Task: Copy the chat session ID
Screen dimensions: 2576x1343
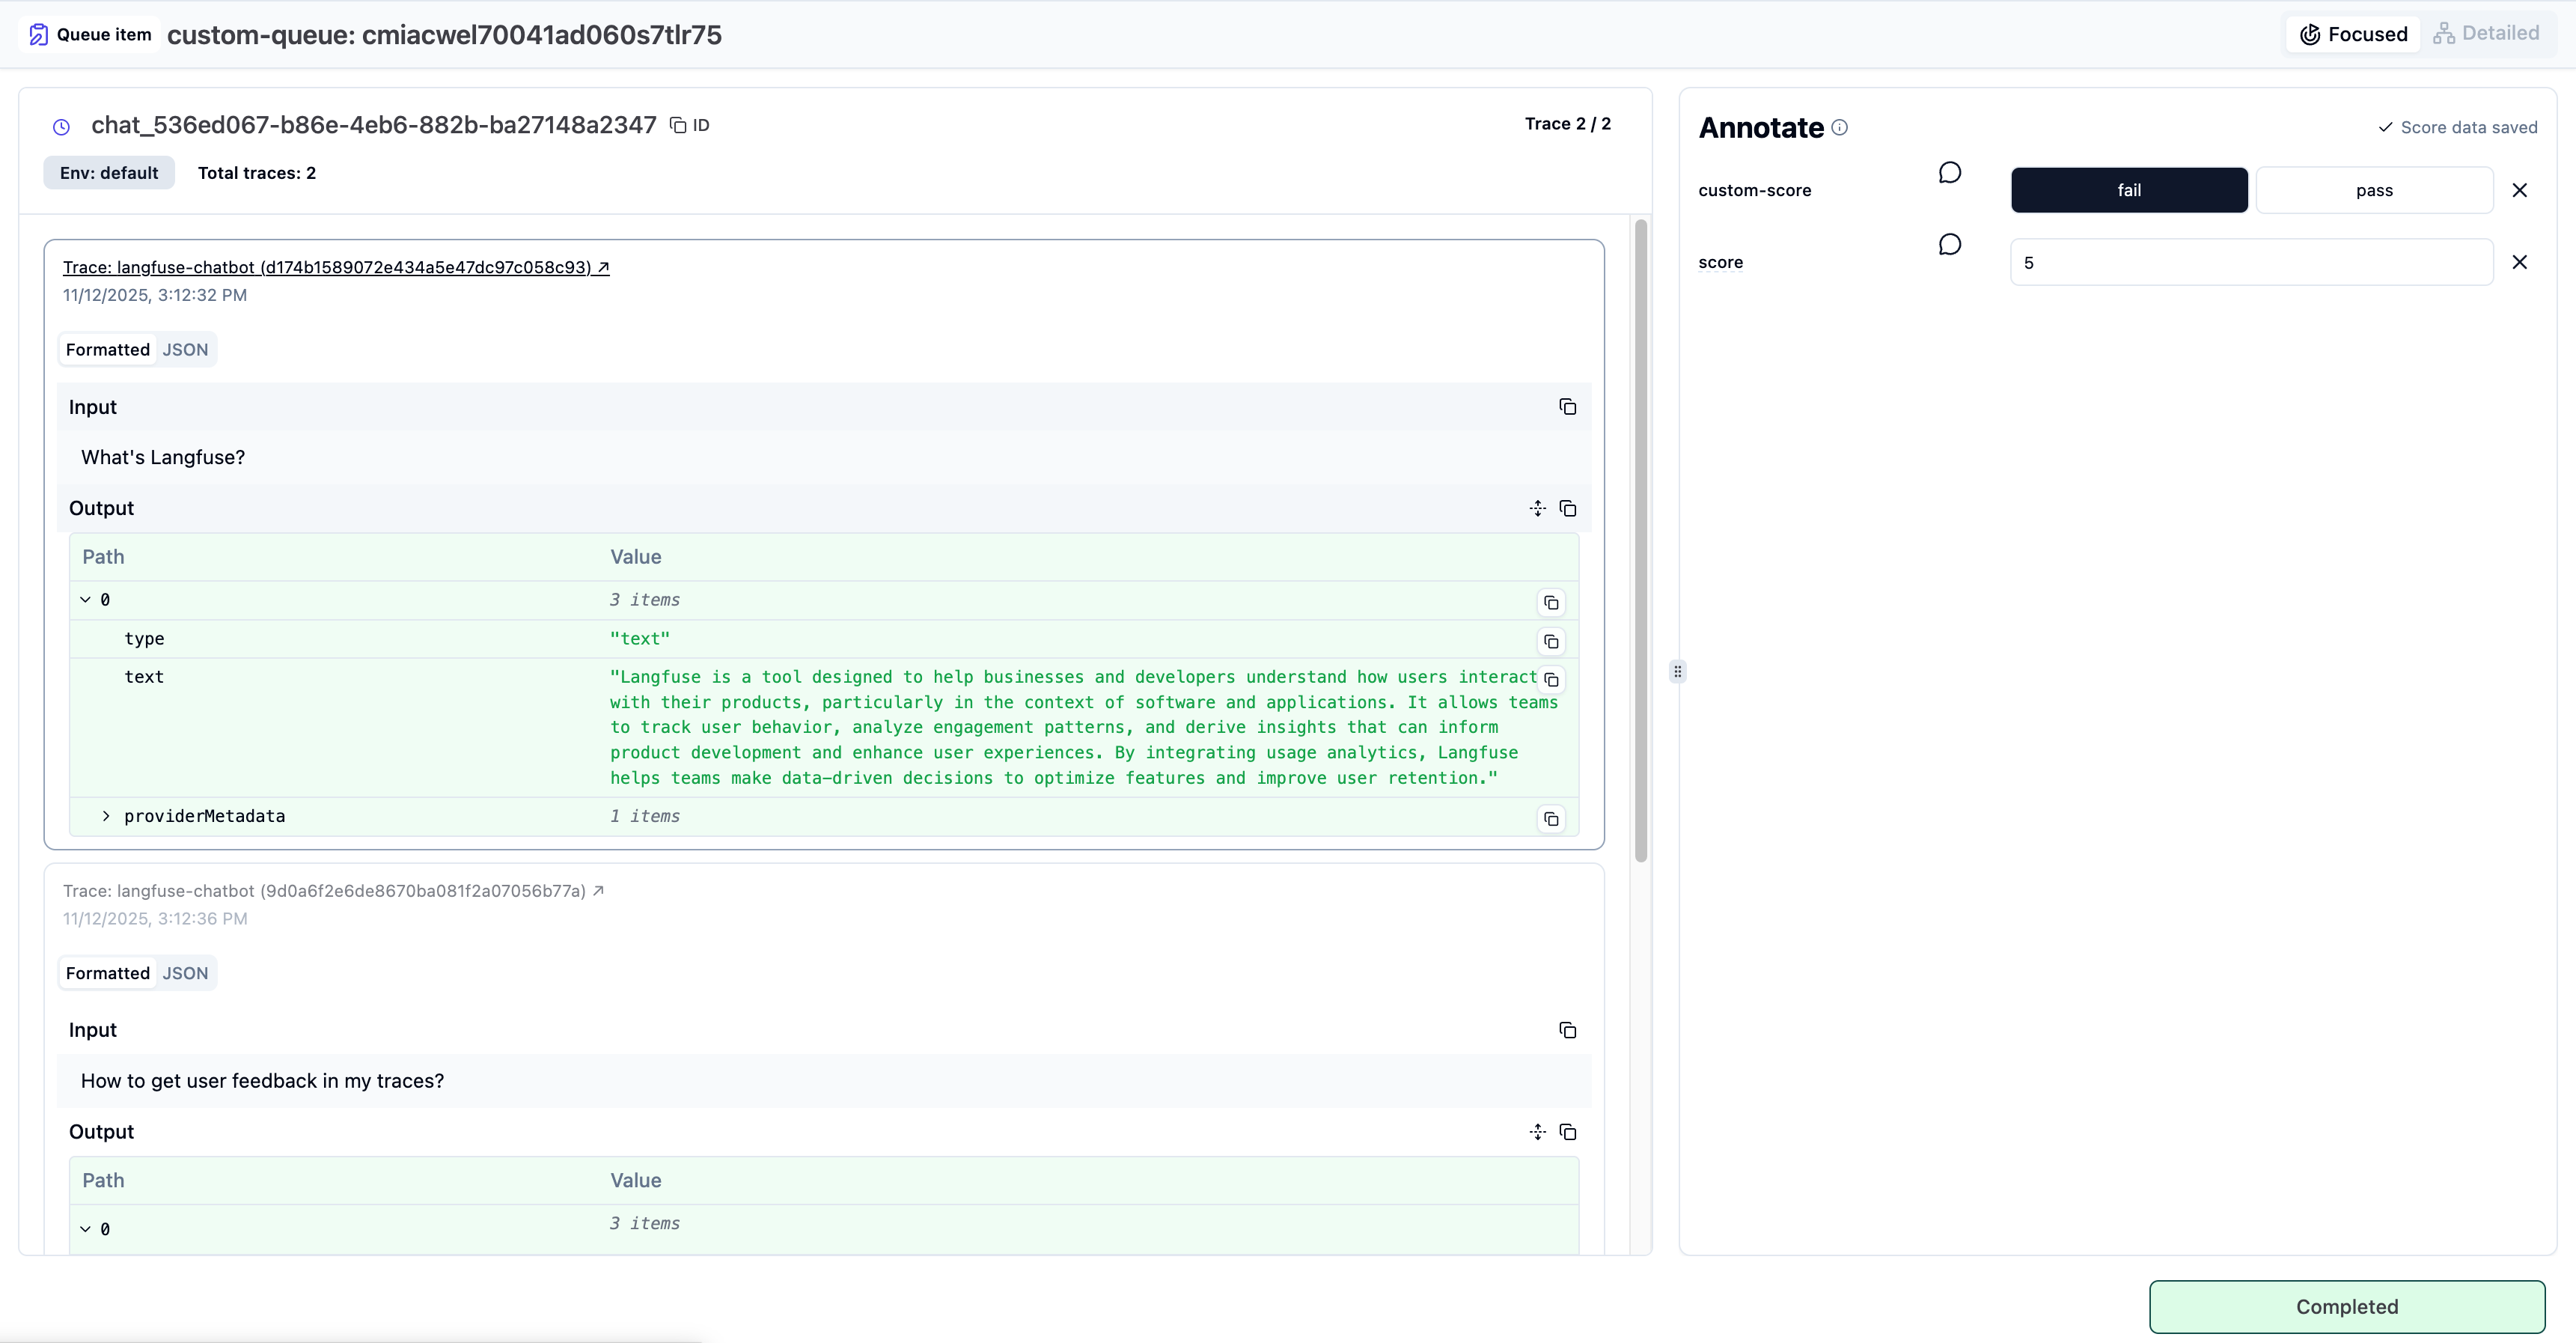Action: [x=678, y=125]
